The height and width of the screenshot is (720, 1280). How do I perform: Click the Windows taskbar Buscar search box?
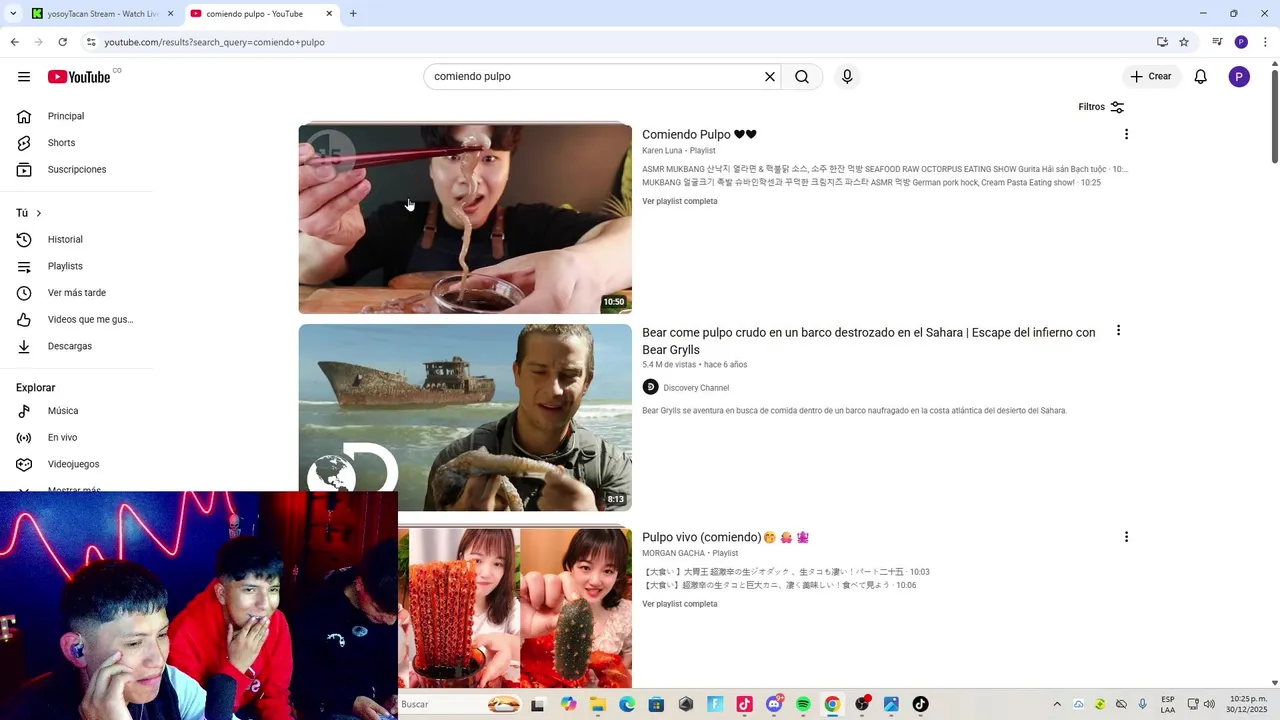[x=460, y=704]
